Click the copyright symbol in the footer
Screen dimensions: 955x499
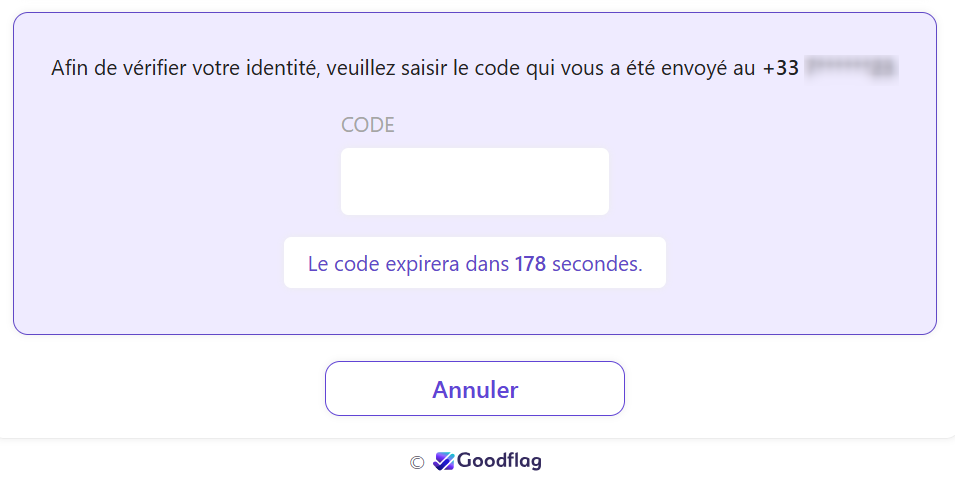(417, 462)
